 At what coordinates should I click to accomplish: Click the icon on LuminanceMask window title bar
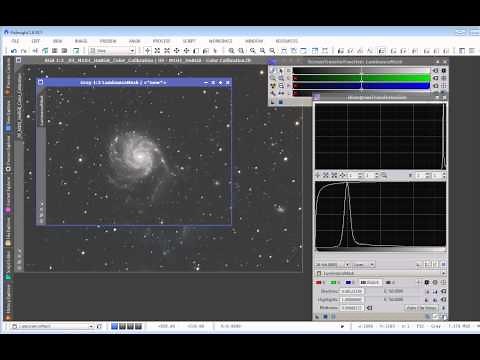pos(41,82)
